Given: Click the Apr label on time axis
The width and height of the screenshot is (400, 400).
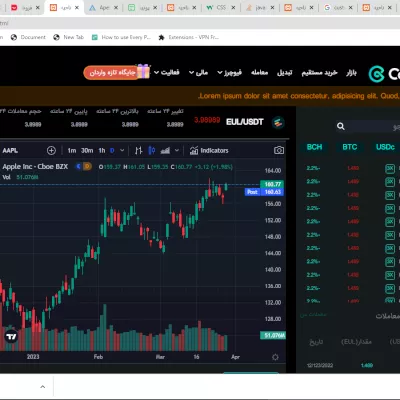Looking at the screenshot, I should 235,357.
